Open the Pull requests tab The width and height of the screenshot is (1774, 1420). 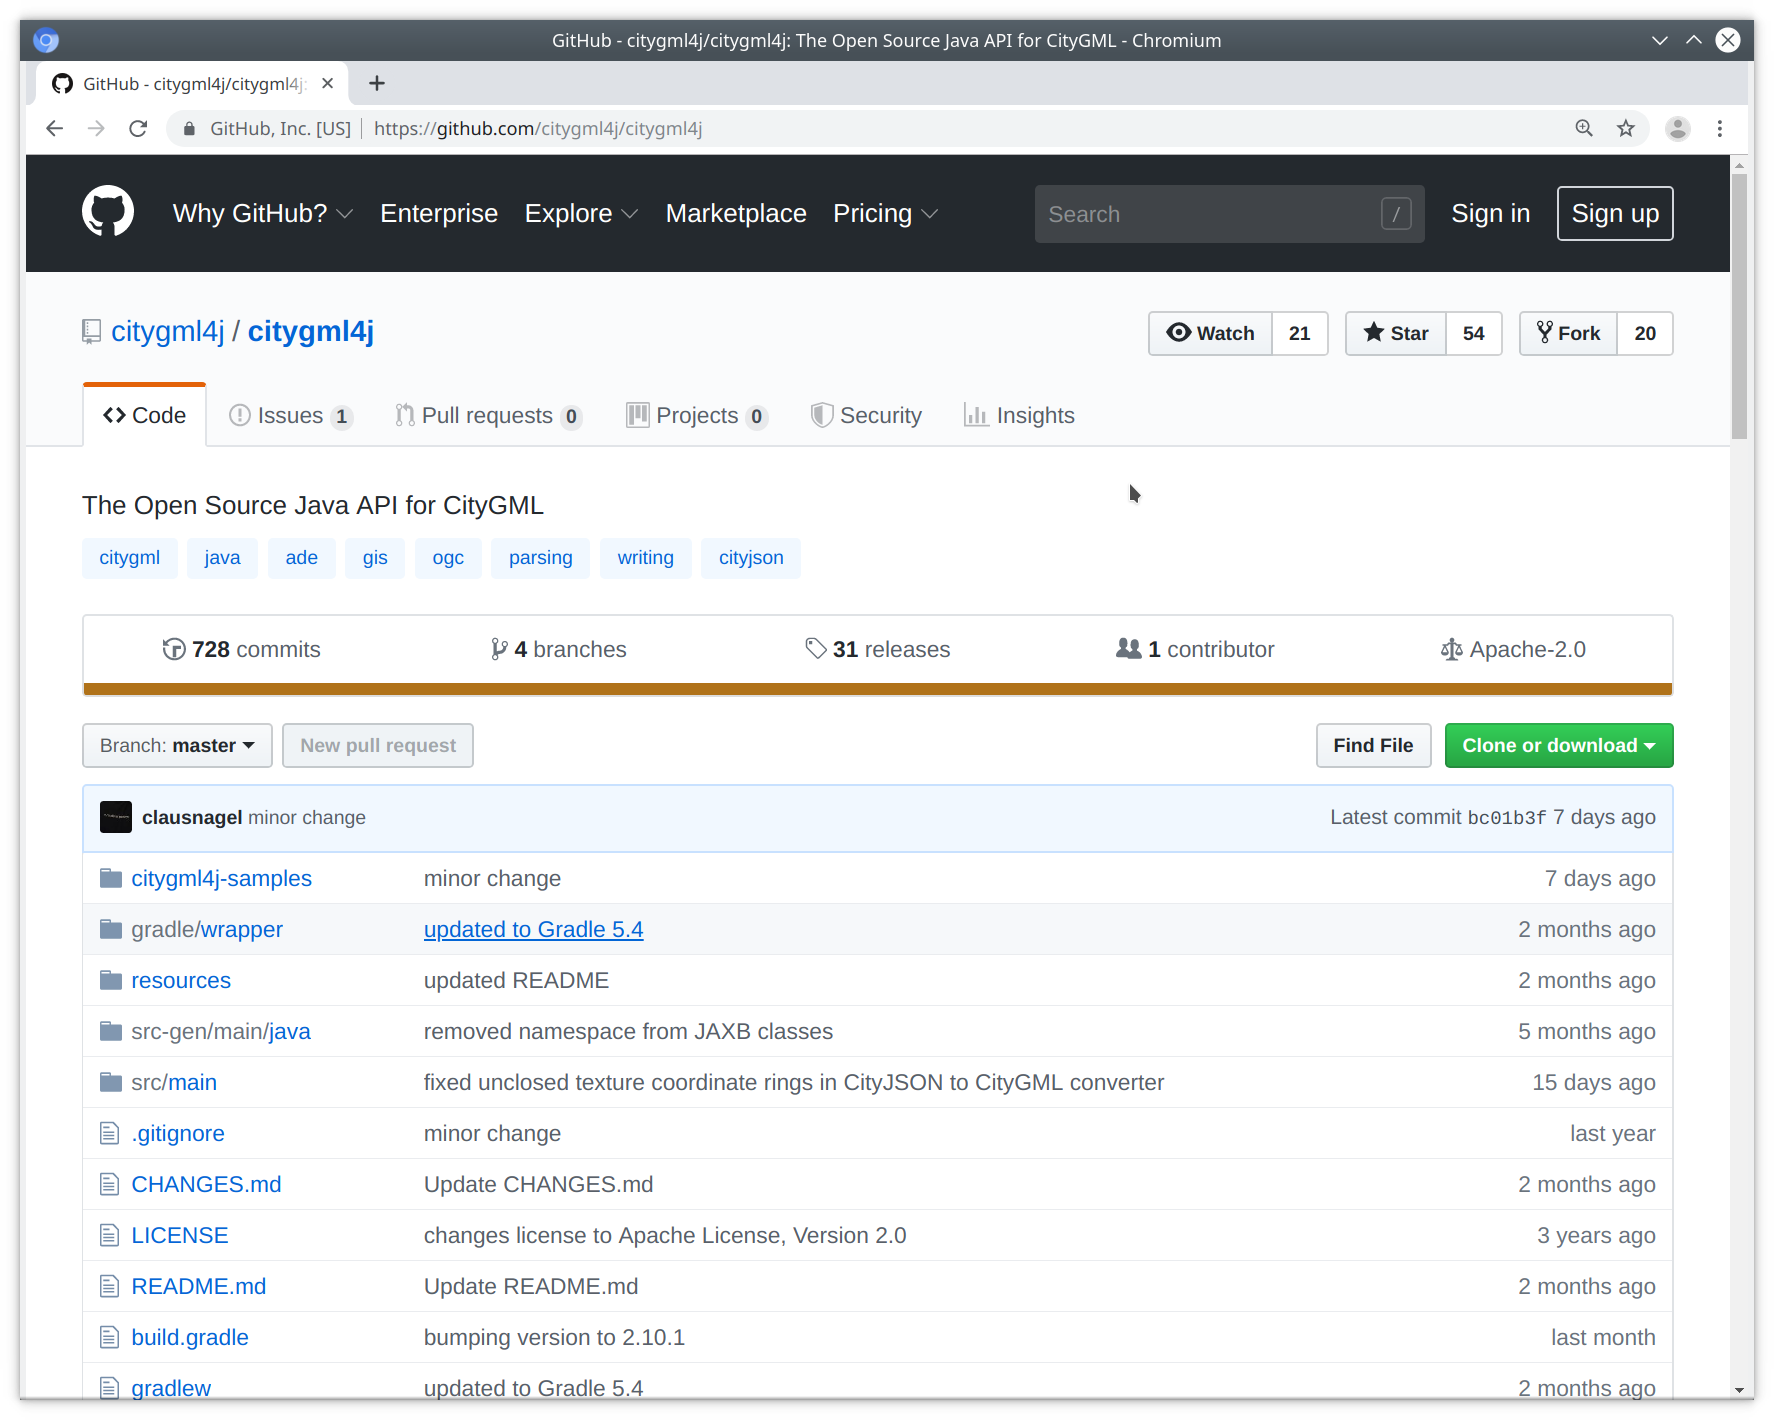click(x=487, y=415)
